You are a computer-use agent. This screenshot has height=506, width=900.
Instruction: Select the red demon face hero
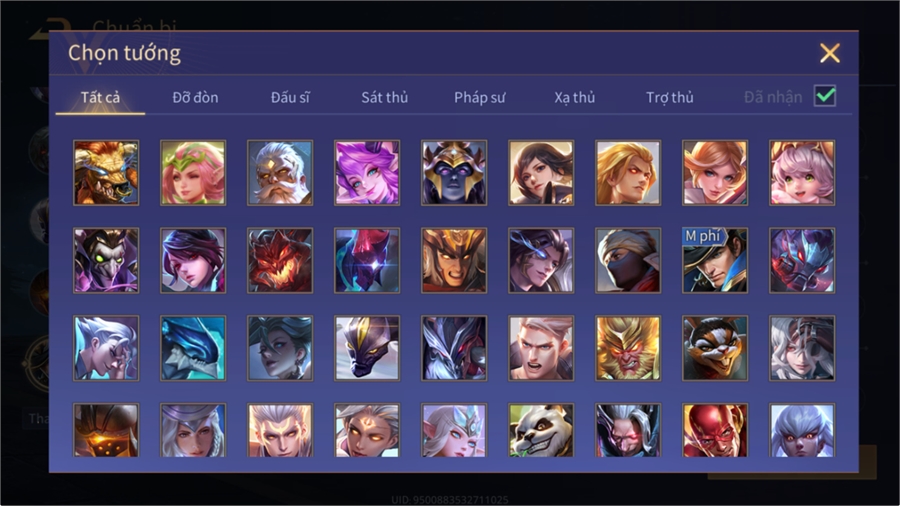[x=280, y=260]
